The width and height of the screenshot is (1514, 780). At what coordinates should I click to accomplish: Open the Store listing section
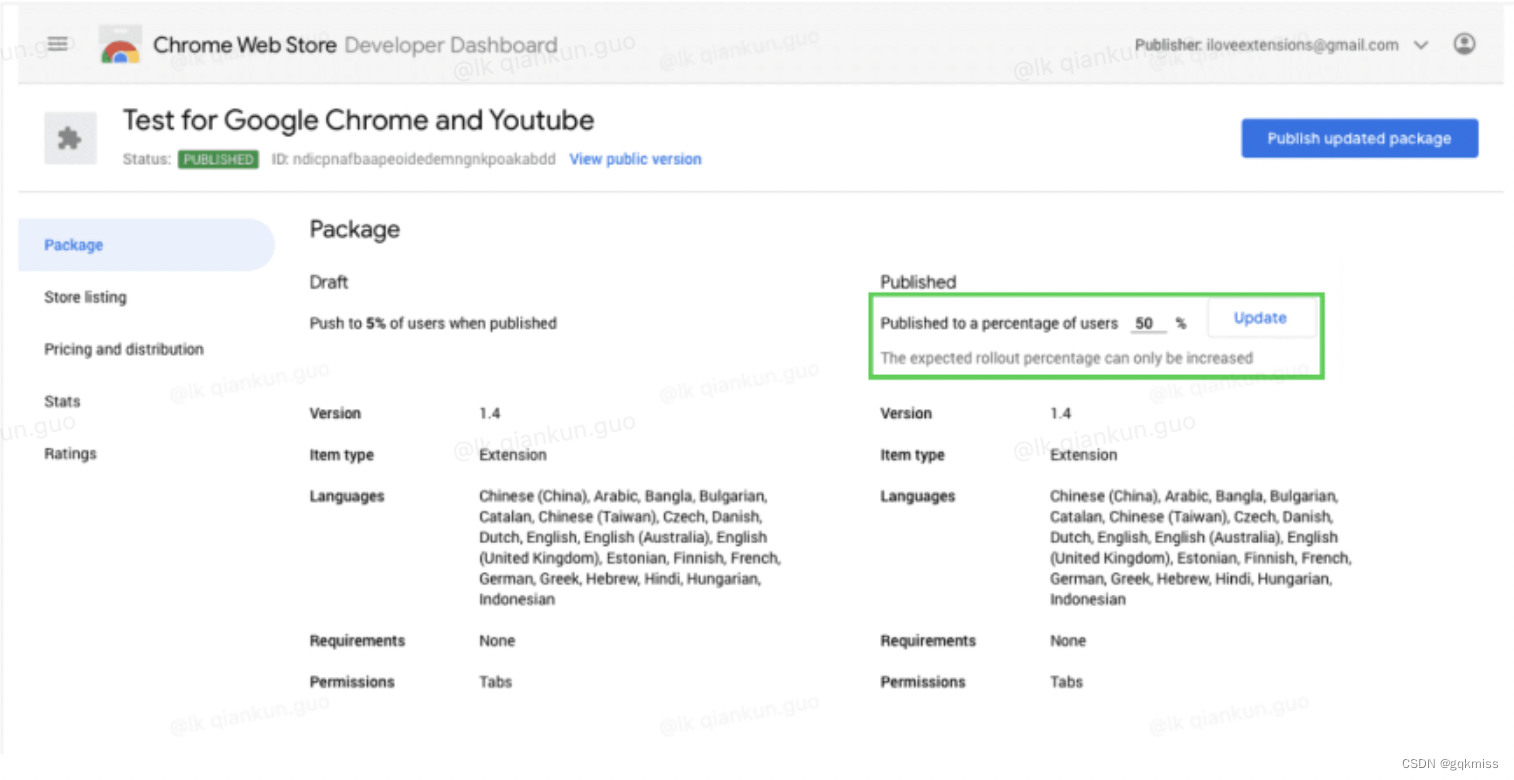point(85,297)
